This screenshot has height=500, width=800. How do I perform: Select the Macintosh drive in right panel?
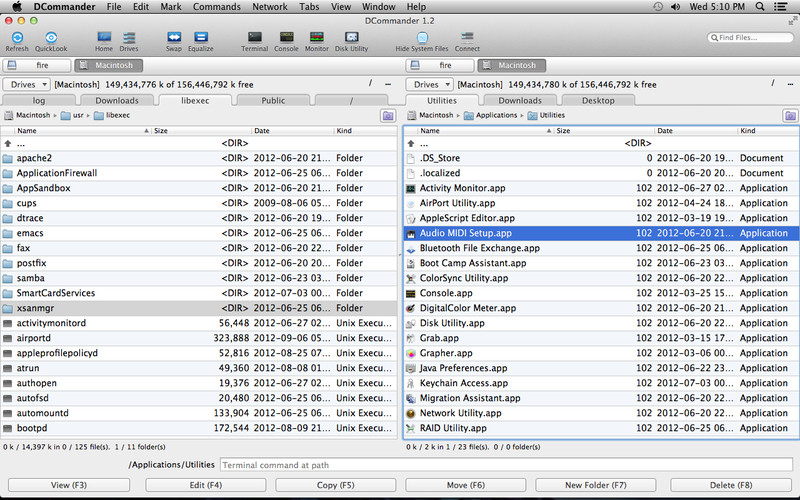click(x=511, y=65)
